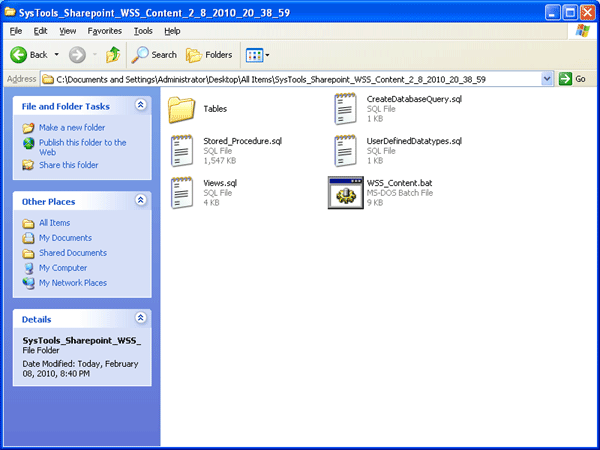Screen dimensions: 600x450
Task: Open the Back history dropdown arrow
Action: pos(57,55)
